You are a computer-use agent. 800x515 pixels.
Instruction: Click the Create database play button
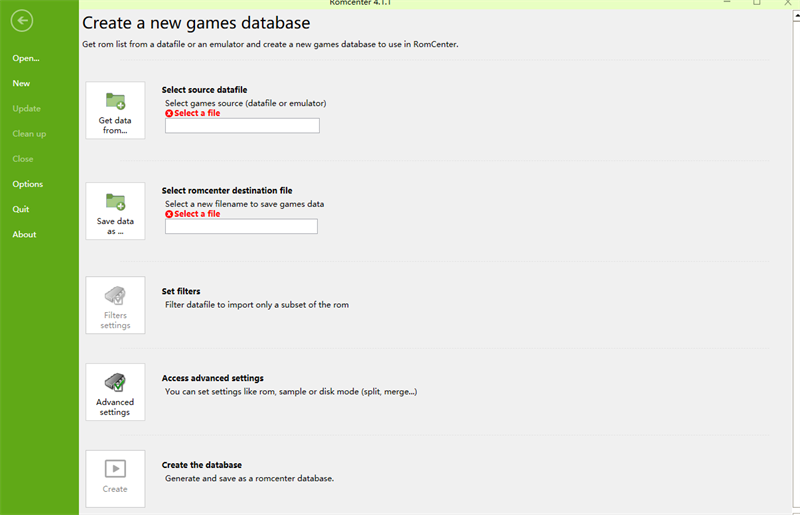click(115, 479)
